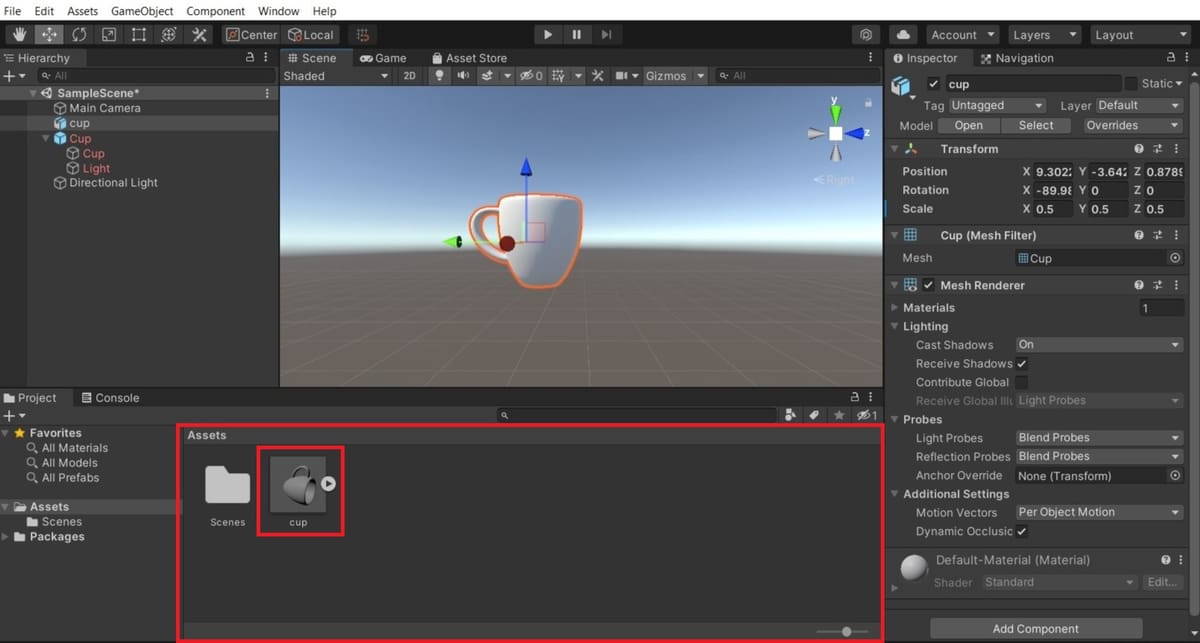Uncheck Receive Shadows checkbox
Image resolution: width=1200 pixels, height=643 pixels.
pos(1022,364)
